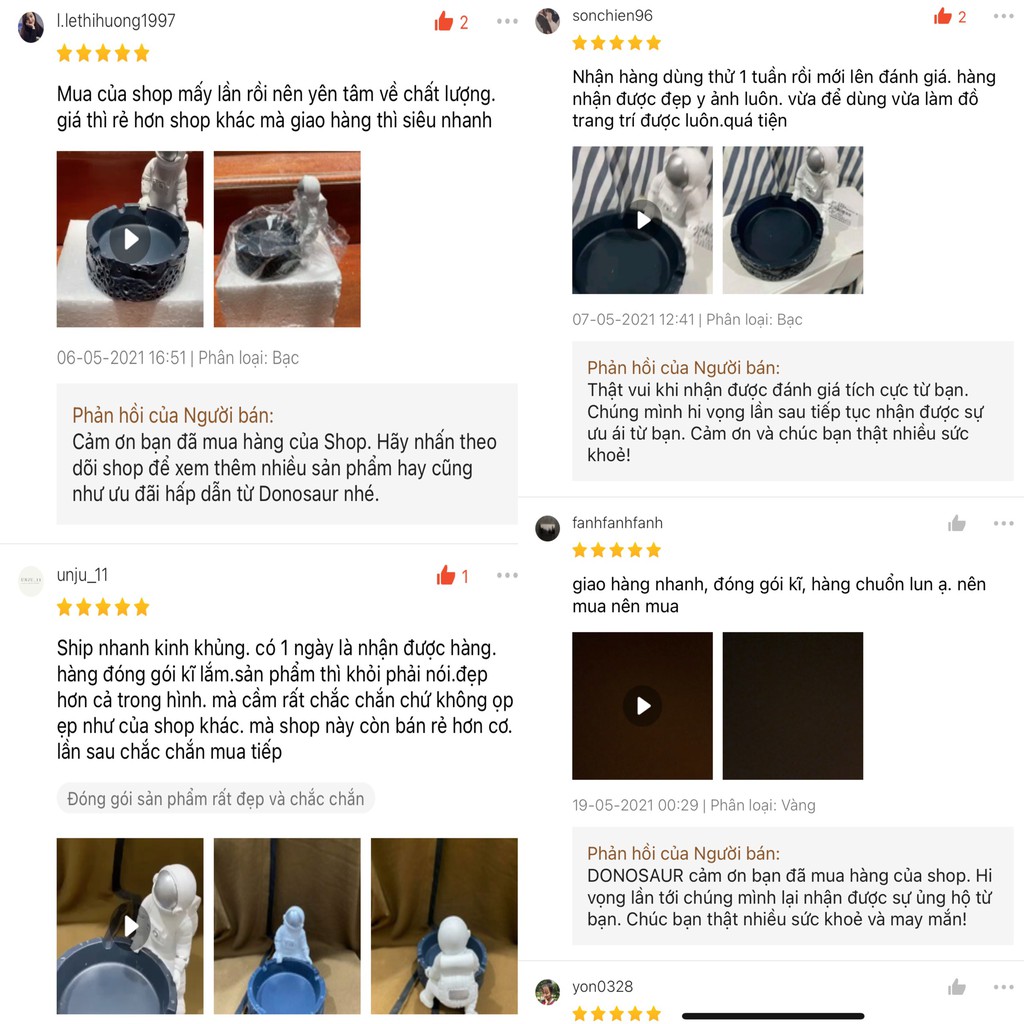This screenshot has height=1024, width=1024.
Task: Tap the 'Đóng gói sản phẩm rất đẹp' tag
Action: coord(216,799)
